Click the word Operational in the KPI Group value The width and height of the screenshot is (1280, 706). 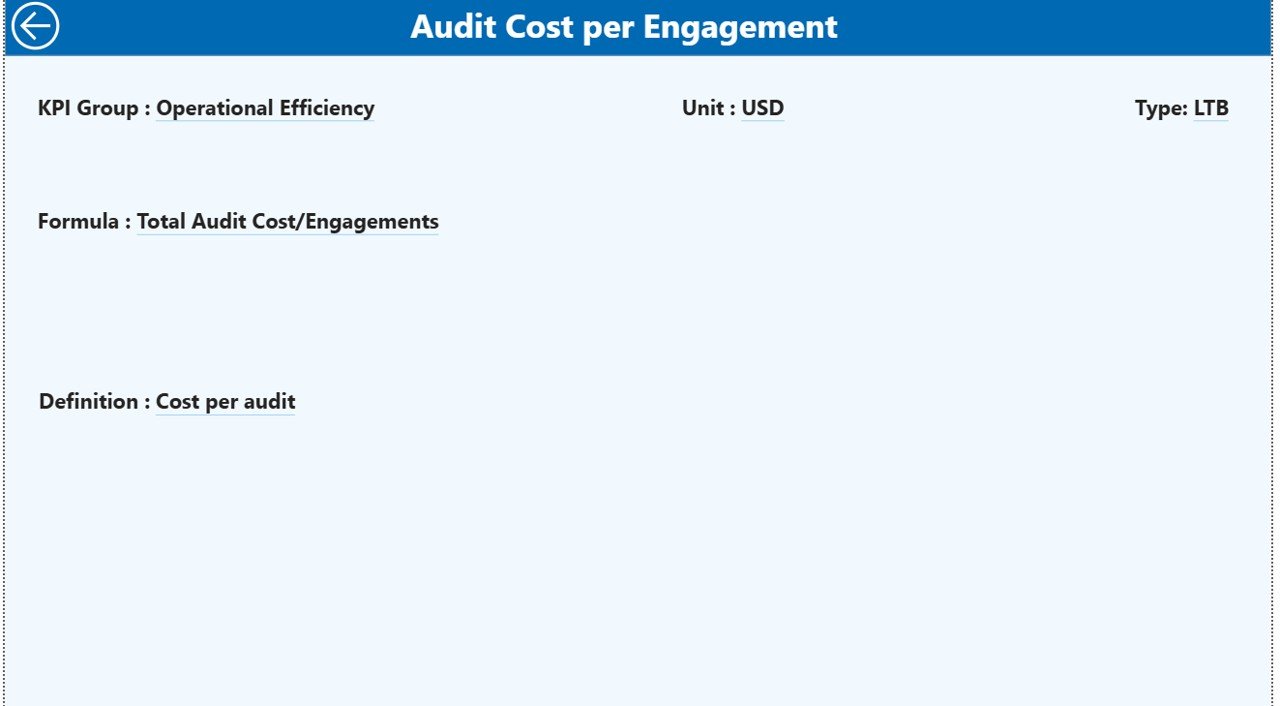[x=214, y=108]
